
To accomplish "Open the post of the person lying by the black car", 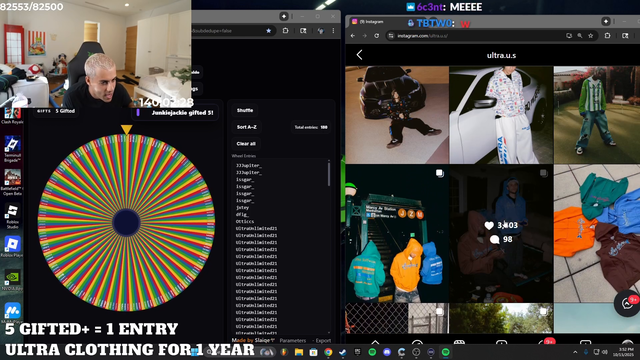I will click(397, 115).
